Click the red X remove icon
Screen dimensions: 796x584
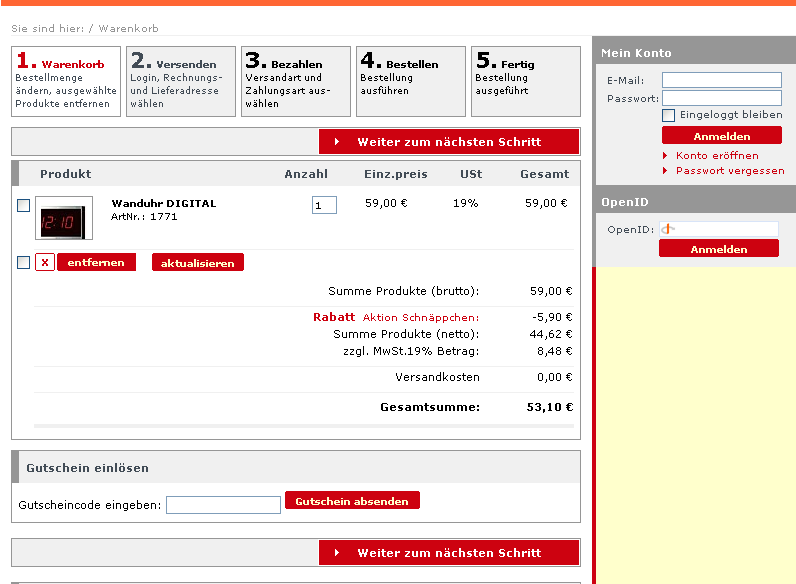pyautogui.click(x=45, y=262)
